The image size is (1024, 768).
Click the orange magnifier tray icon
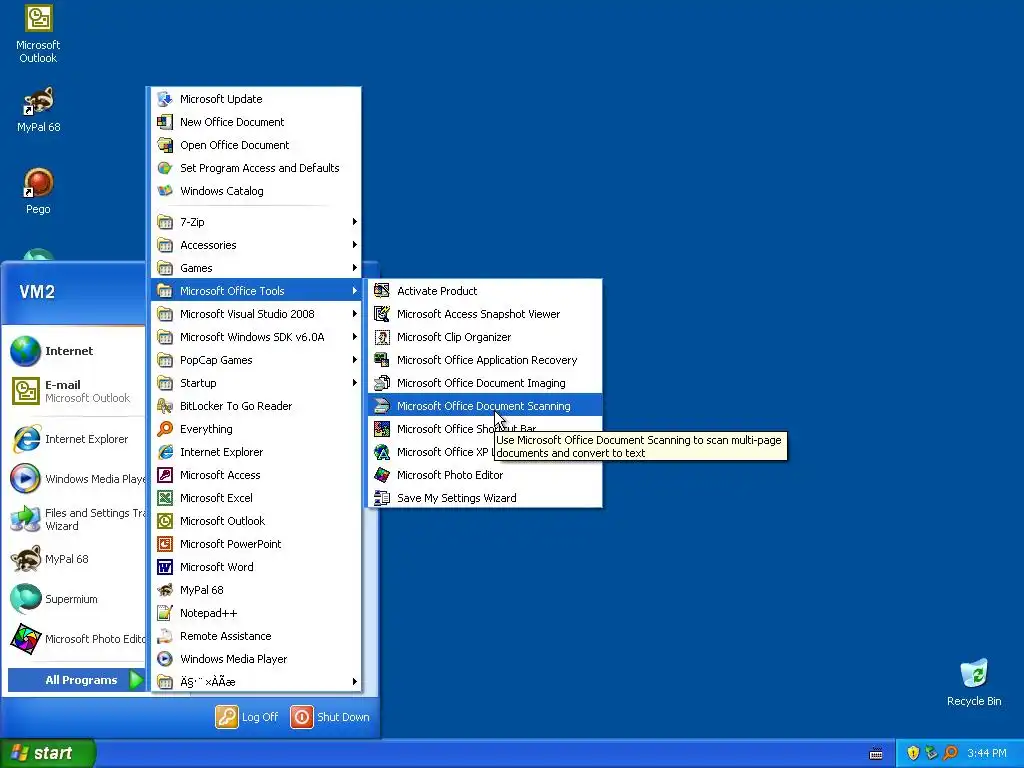click(950, 754)
